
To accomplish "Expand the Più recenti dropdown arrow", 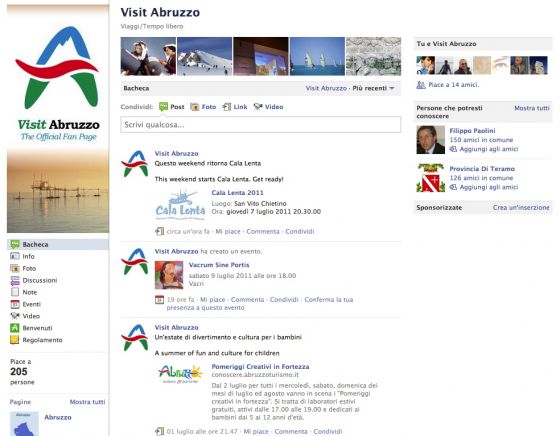I will [392, 88].
